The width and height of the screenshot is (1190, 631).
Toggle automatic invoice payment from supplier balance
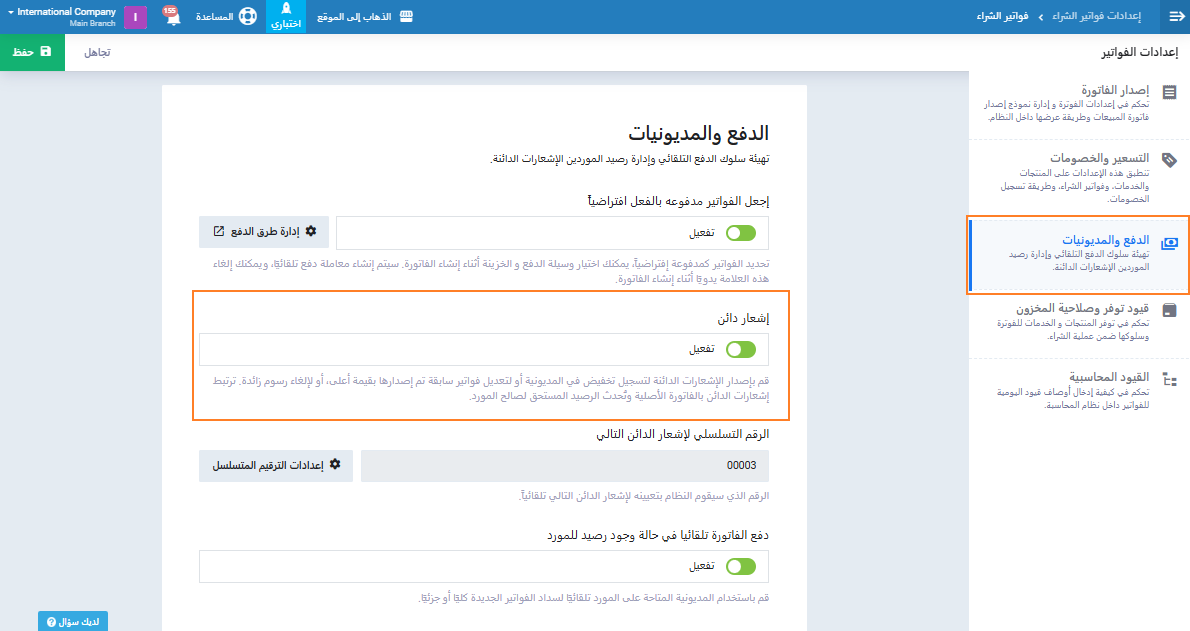point(741,566)
